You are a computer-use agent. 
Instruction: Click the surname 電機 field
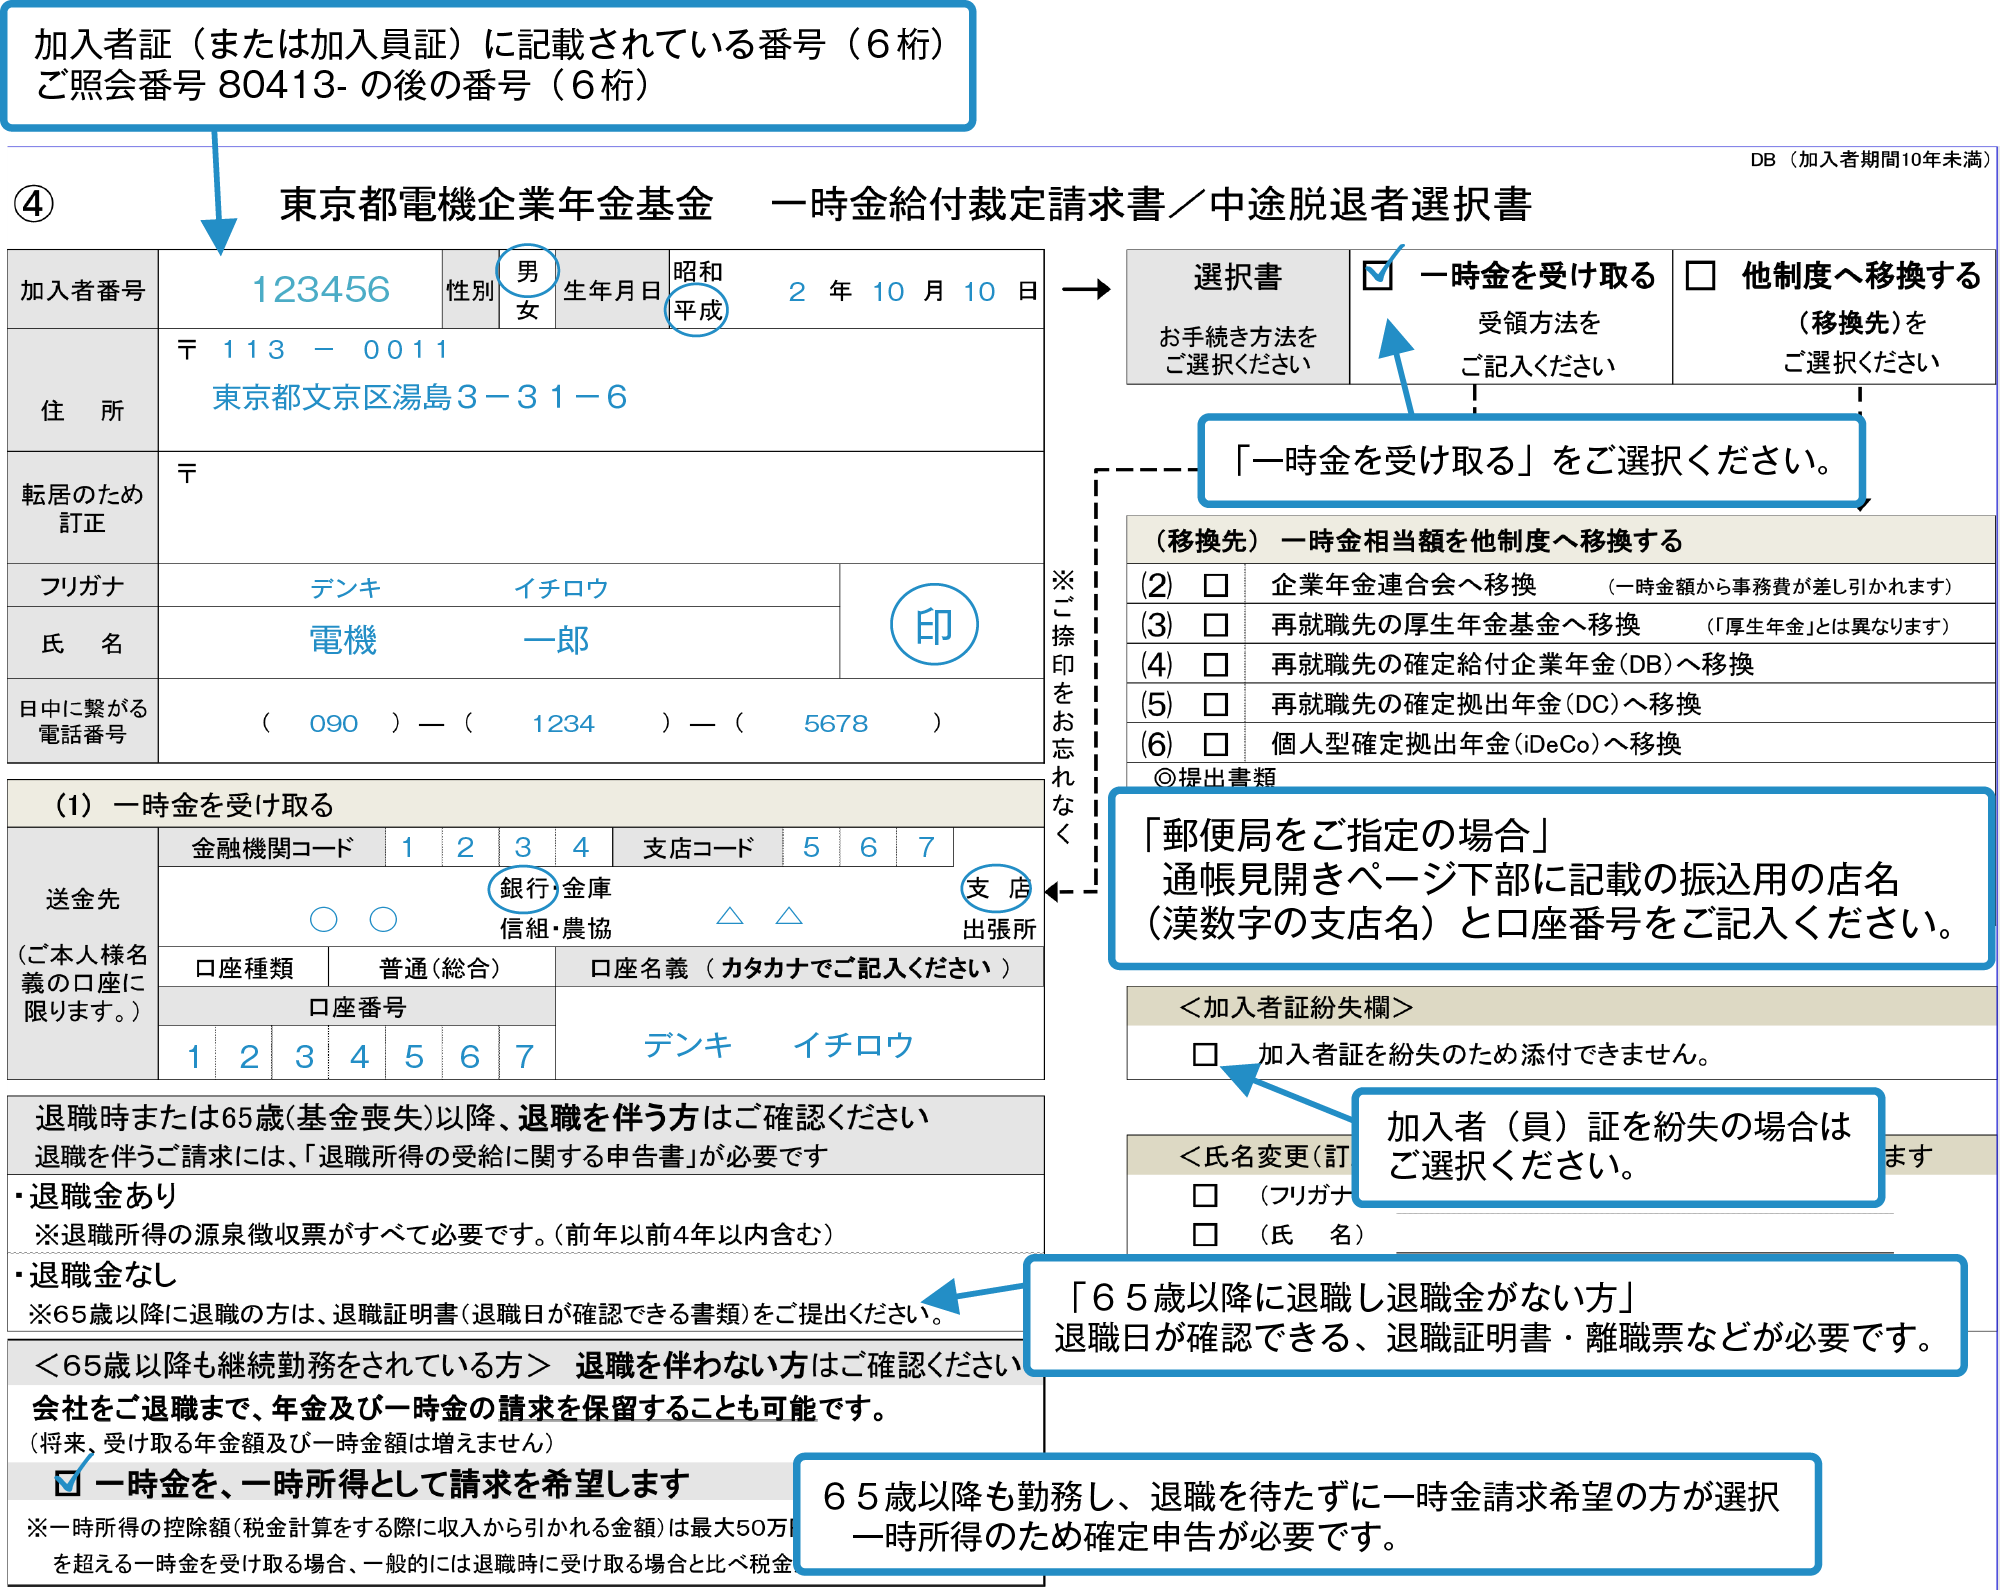click(343, 640)
